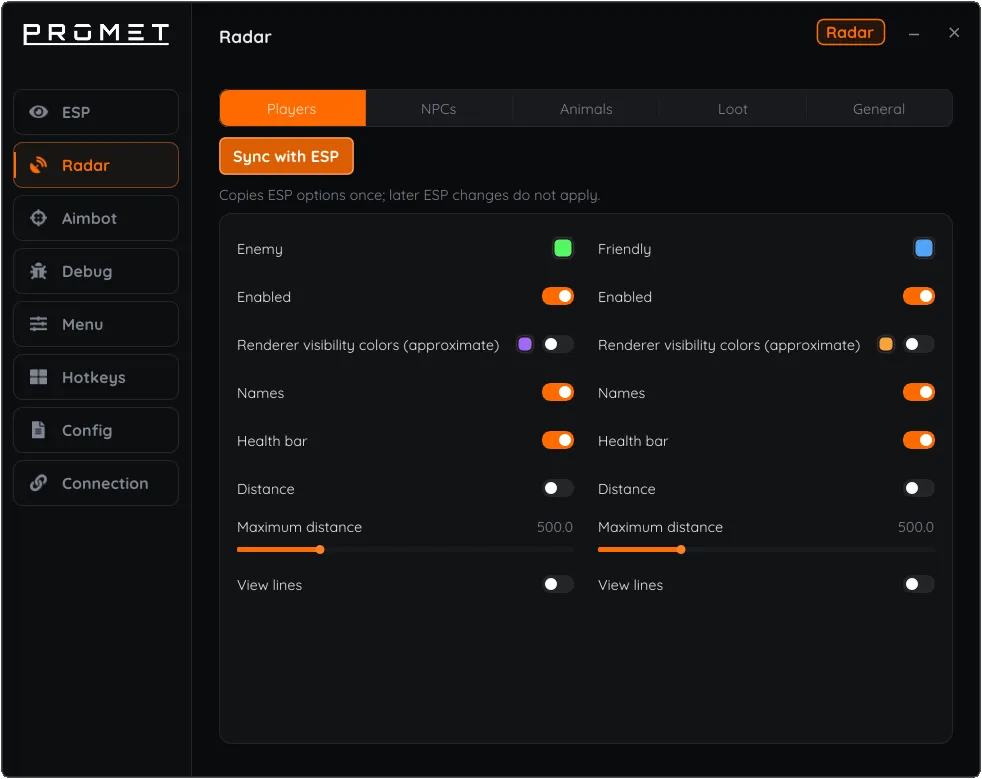The height and width of the screenshot is (779, 982).
Task: Open the green Enemy color swatch
Action: pos(562,248)
